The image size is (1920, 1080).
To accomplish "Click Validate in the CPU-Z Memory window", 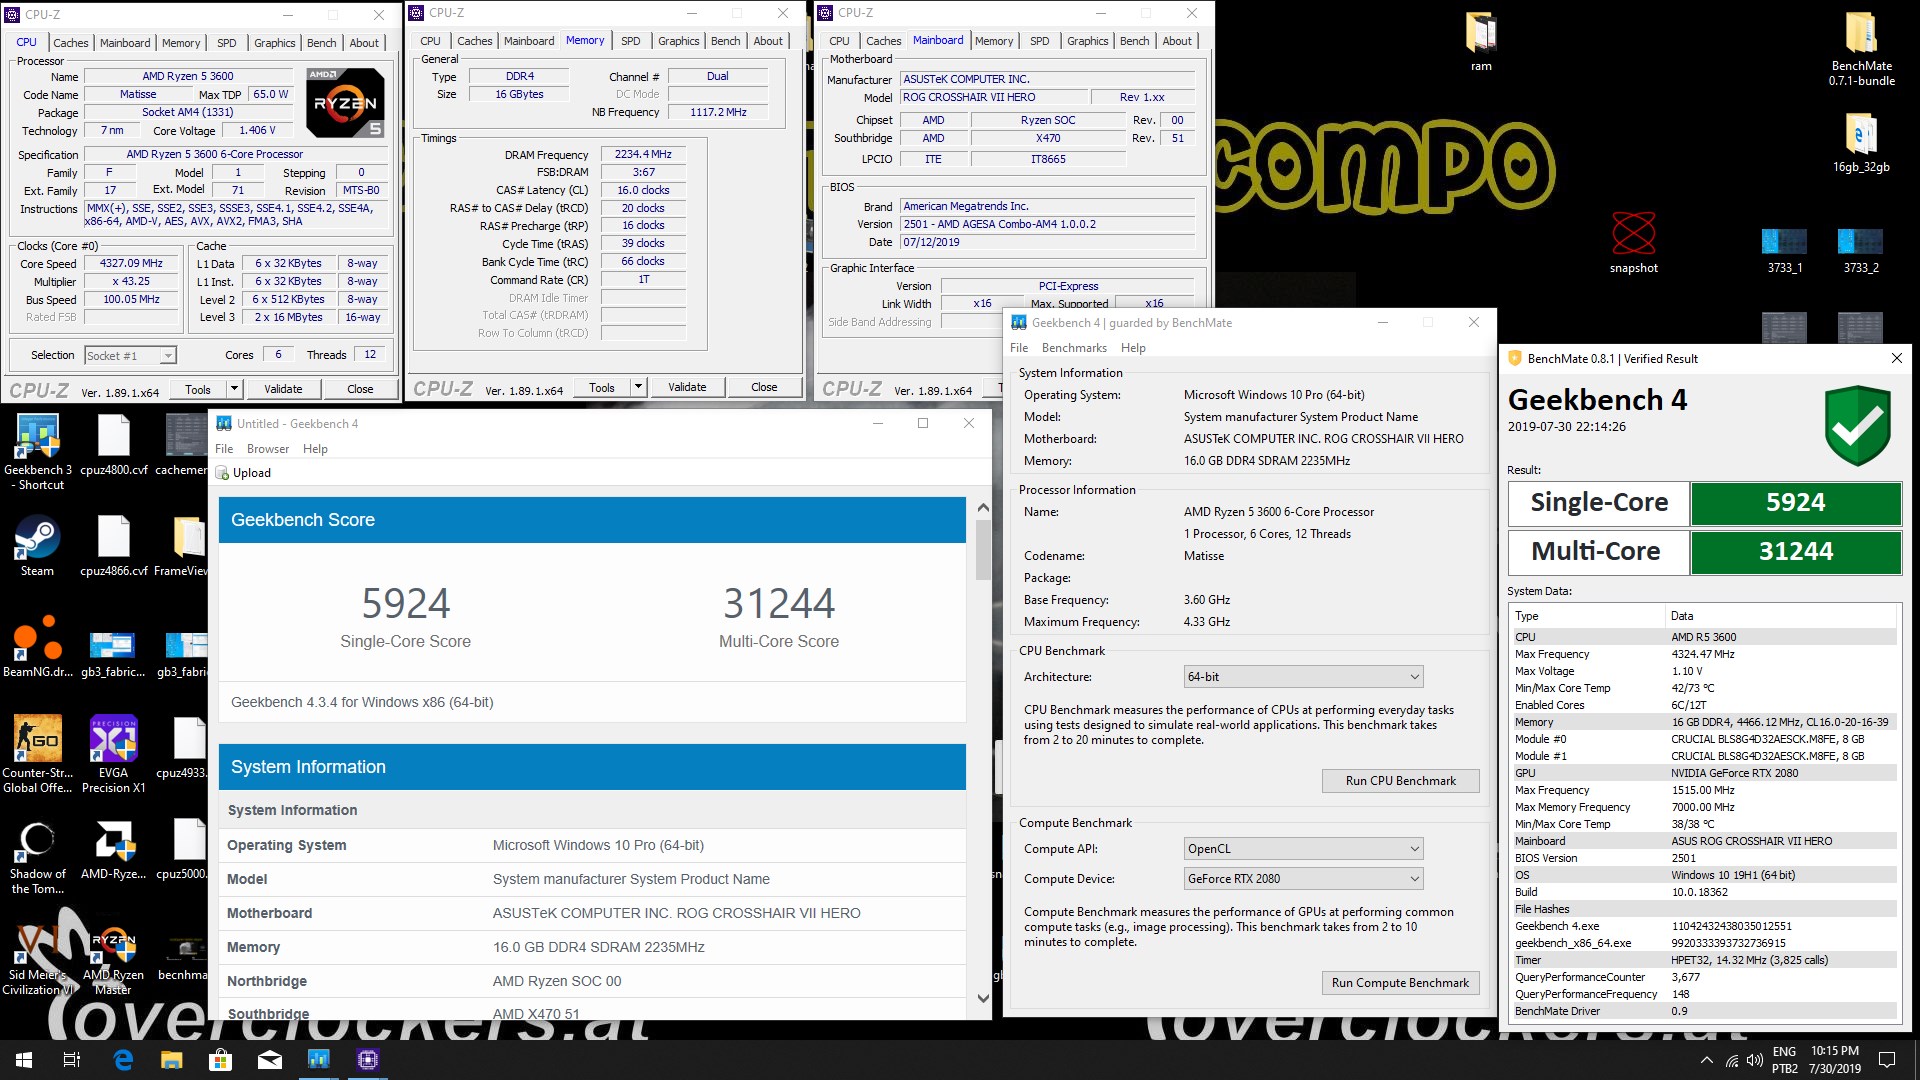I will tap(687, 387).
